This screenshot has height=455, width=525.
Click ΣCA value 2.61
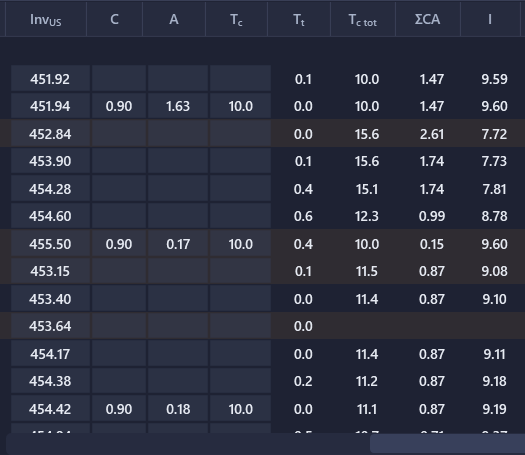(432, 134)
